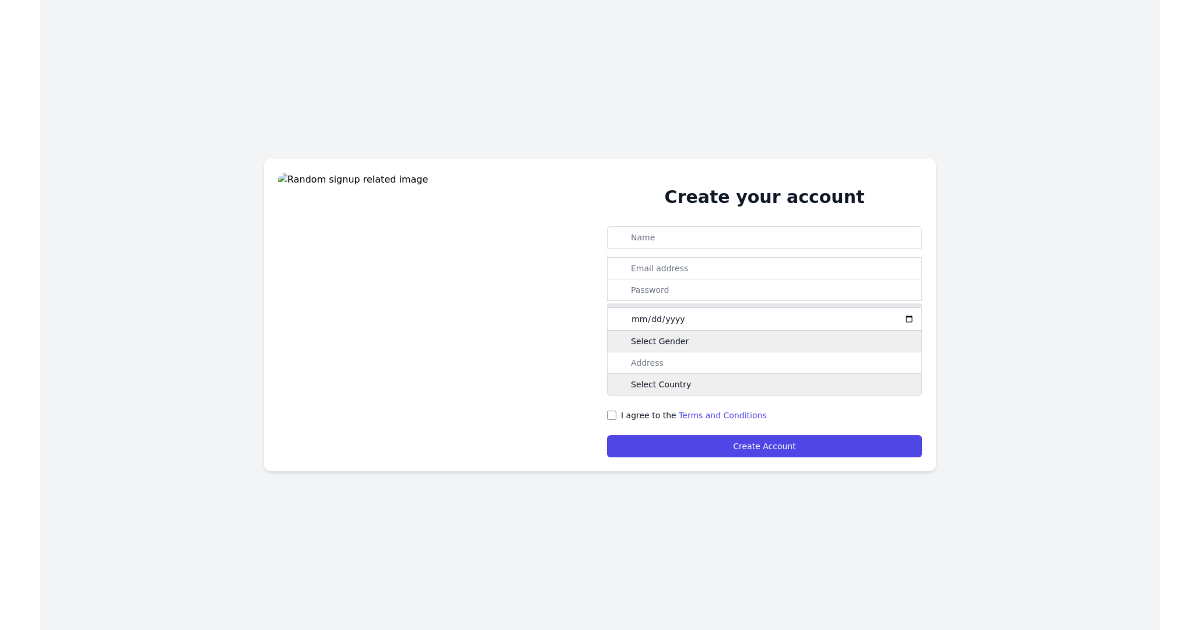
Task: Click the Address input field
Action: [x=764, y=362]
